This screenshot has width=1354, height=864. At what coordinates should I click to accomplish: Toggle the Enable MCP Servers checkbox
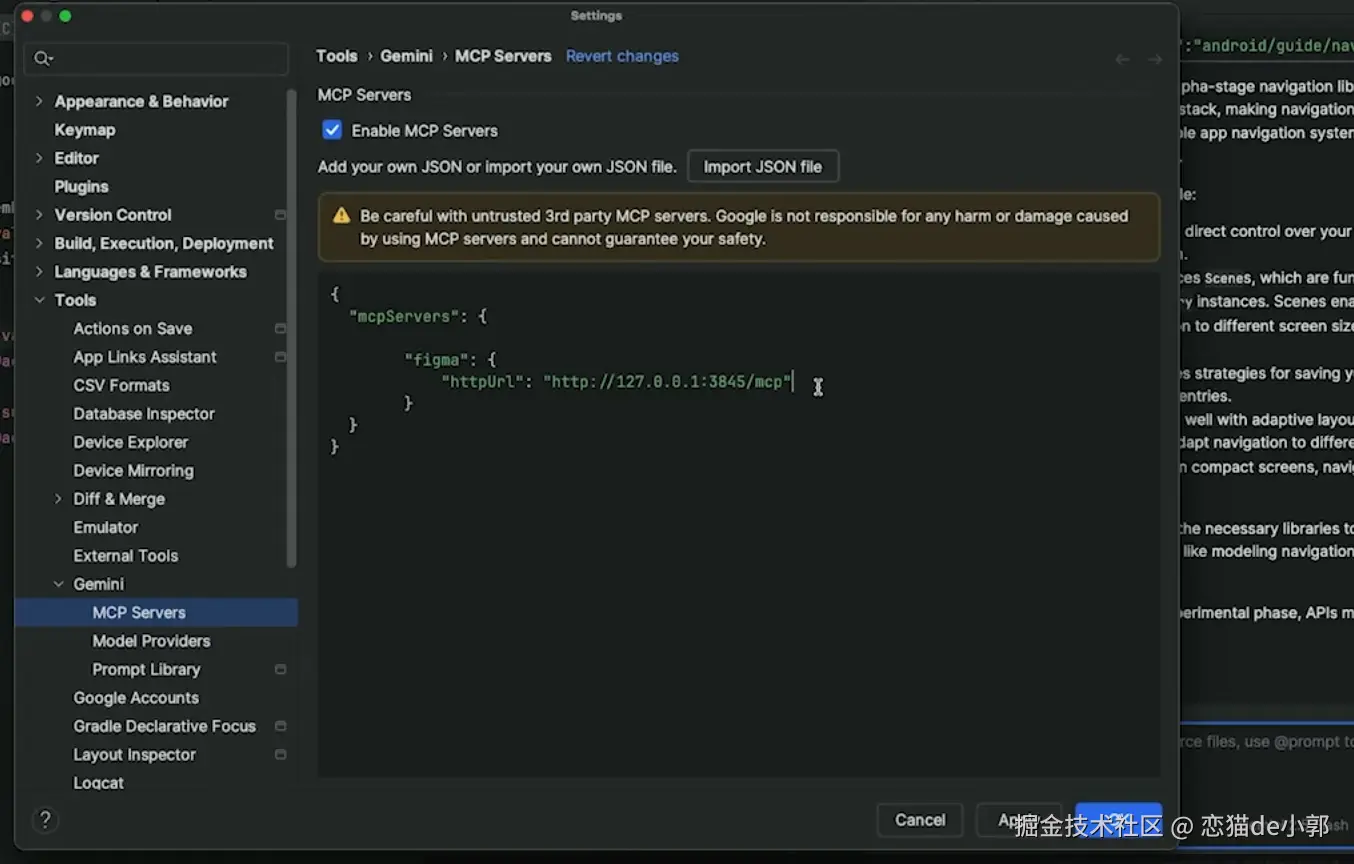click(x=332, y=130)
